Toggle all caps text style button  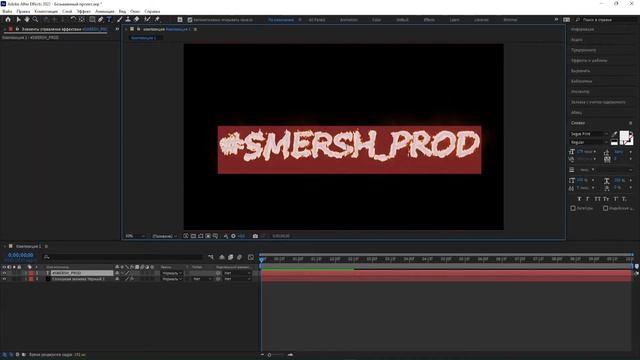coord(598,199)
